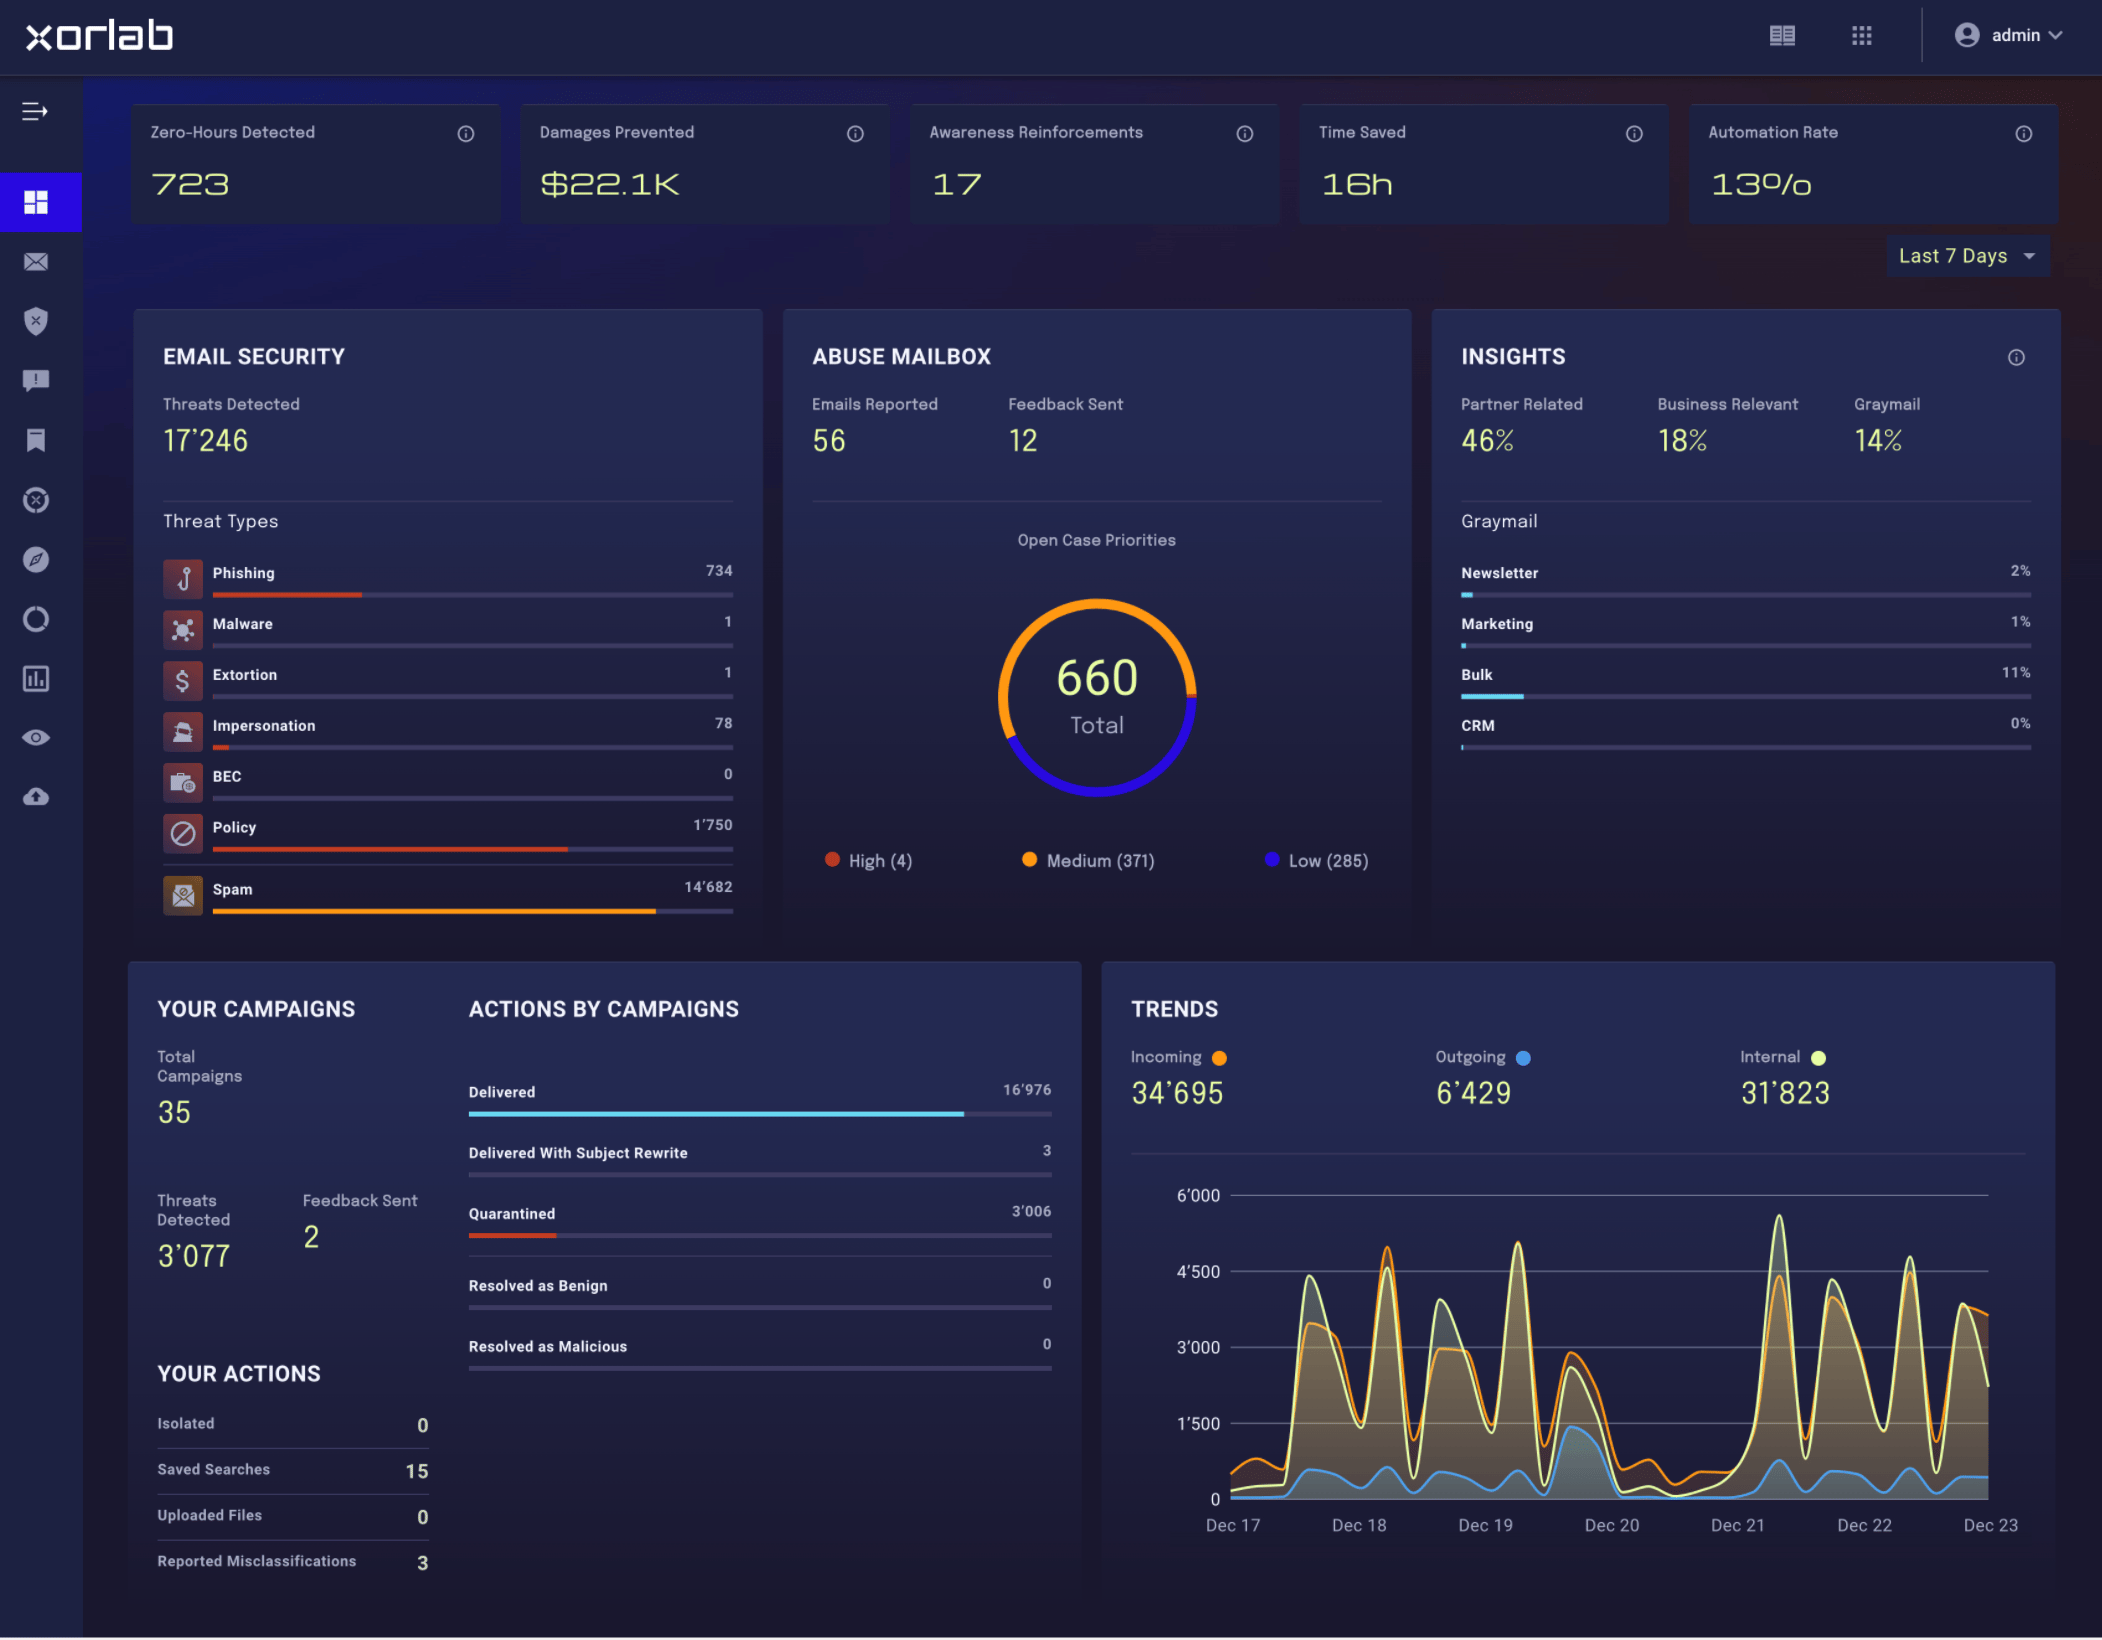Screen dimensions: 2102x1640
Task: Open the Threats Detected 17'246 value
Action: [x=205, y=441]
